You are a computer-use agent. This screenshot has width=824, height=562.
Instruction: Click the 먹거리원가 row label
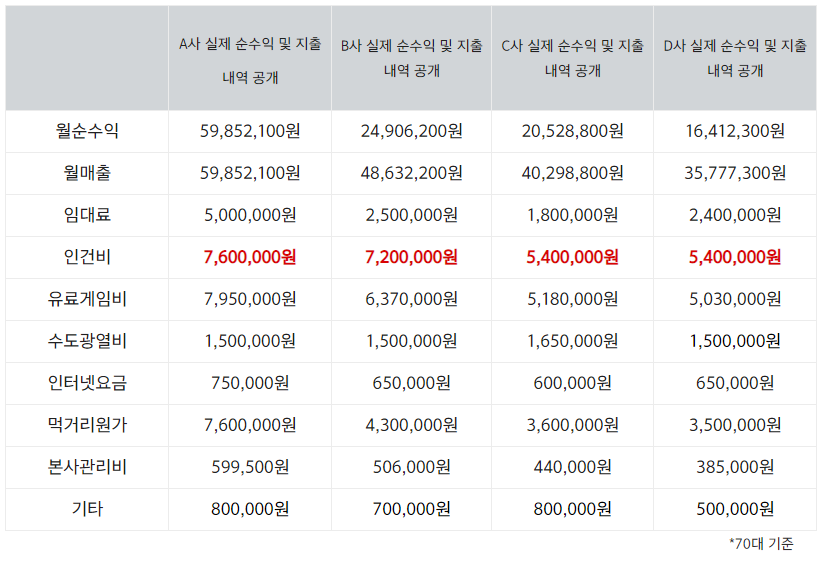[x=87, y=425]
